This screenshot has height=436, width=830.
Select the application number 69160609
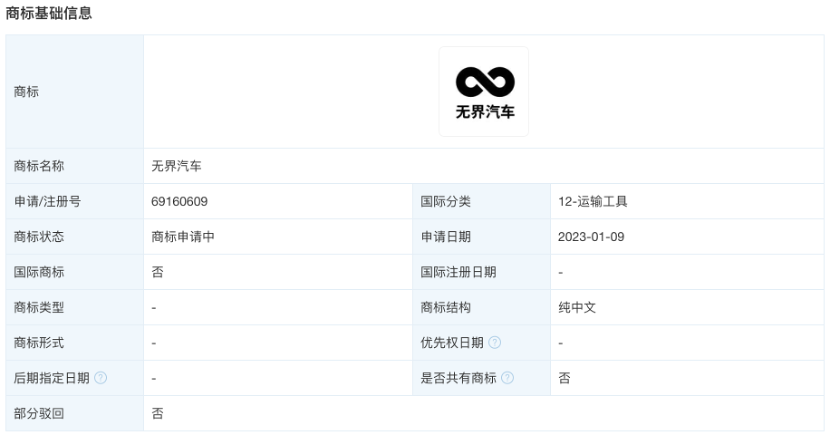click(179, 202)
